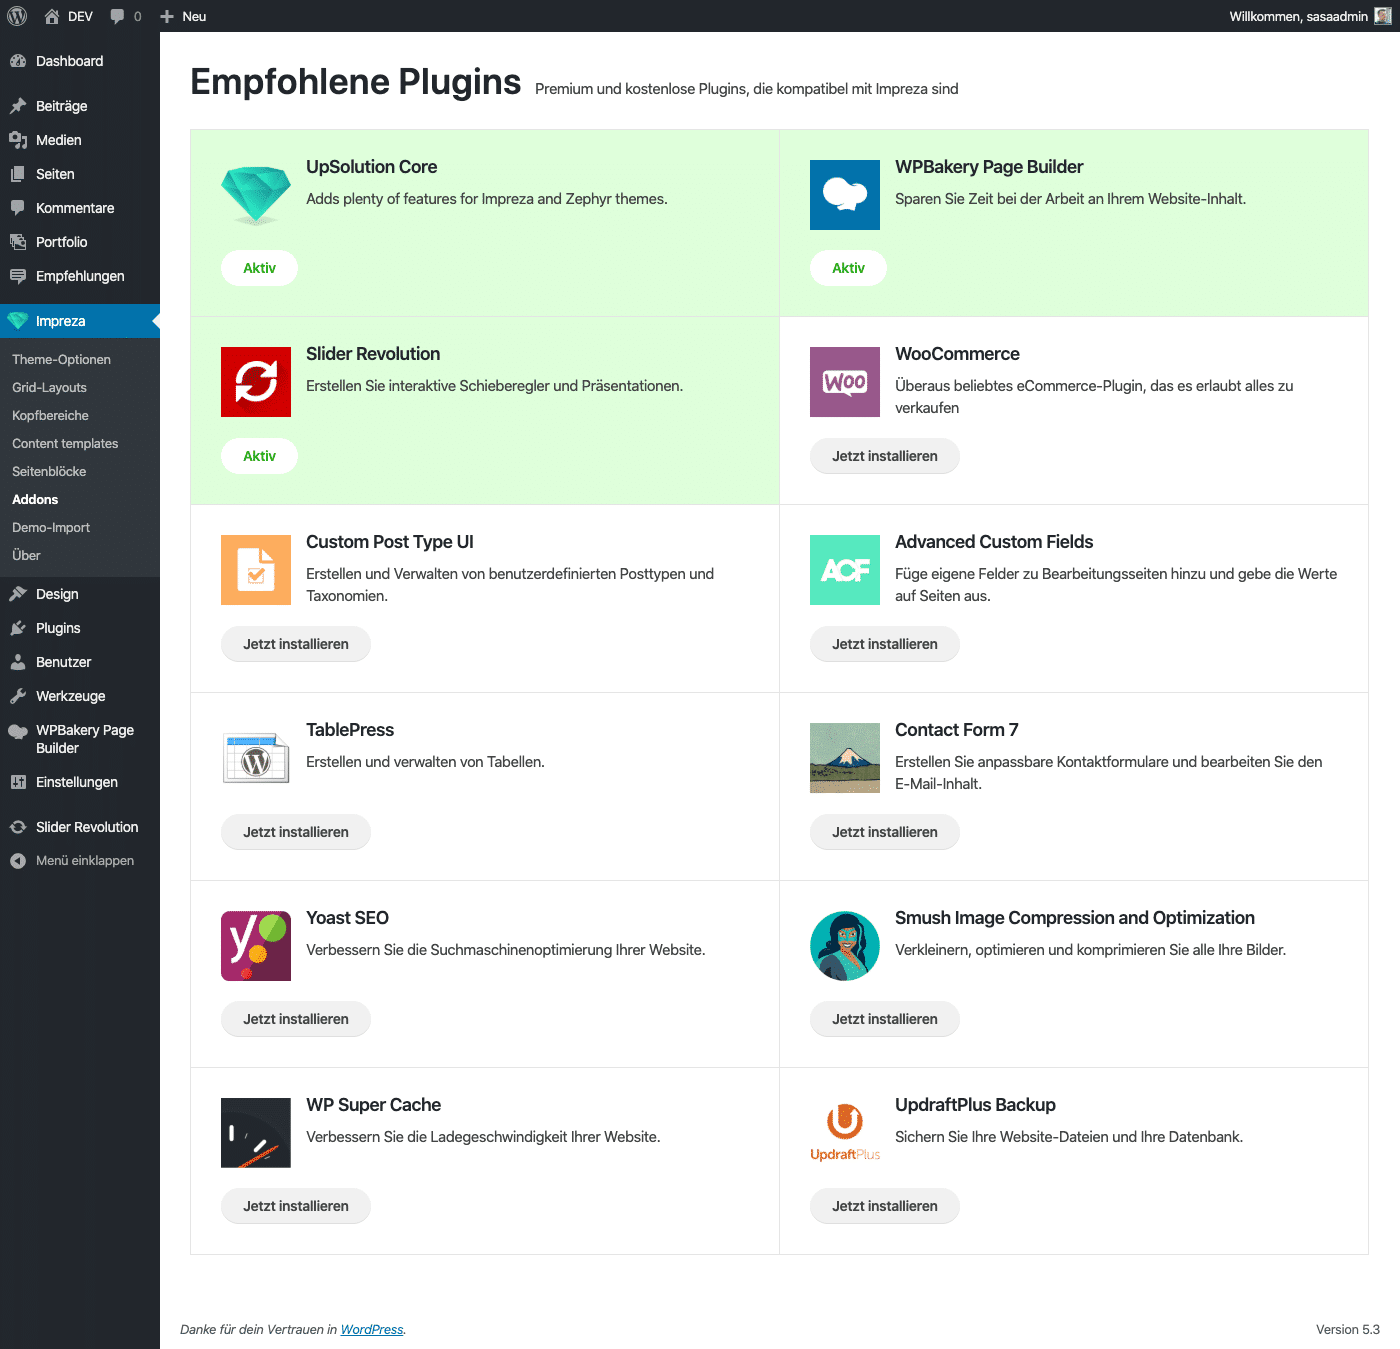Install Yoast SEO plugin
This screenshot has height=1349, width=1400.
pyautogui.click(x=296, y=1019)
